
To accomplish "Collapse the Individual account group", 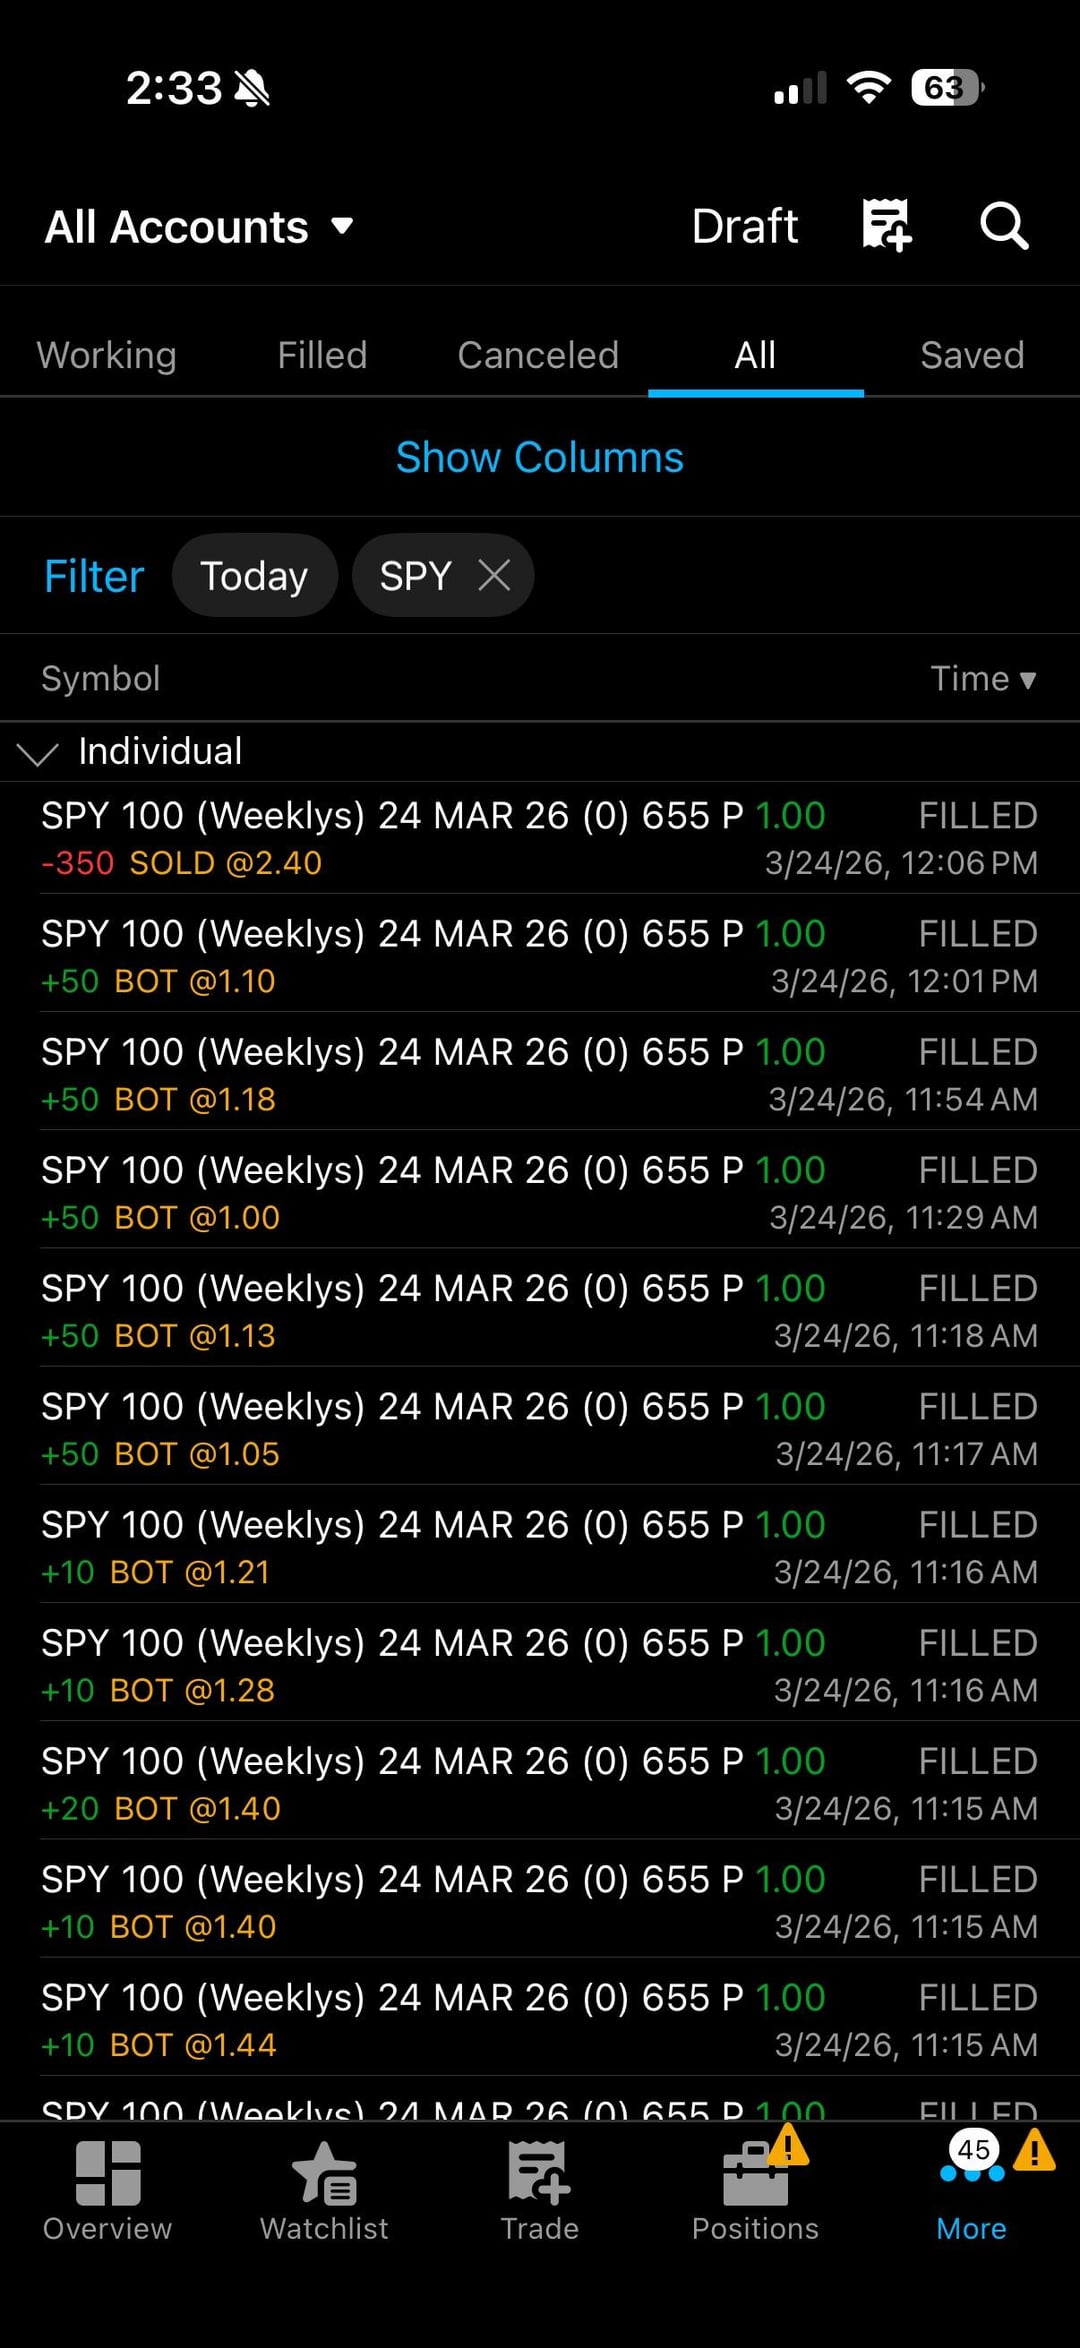I will point(38,753).
